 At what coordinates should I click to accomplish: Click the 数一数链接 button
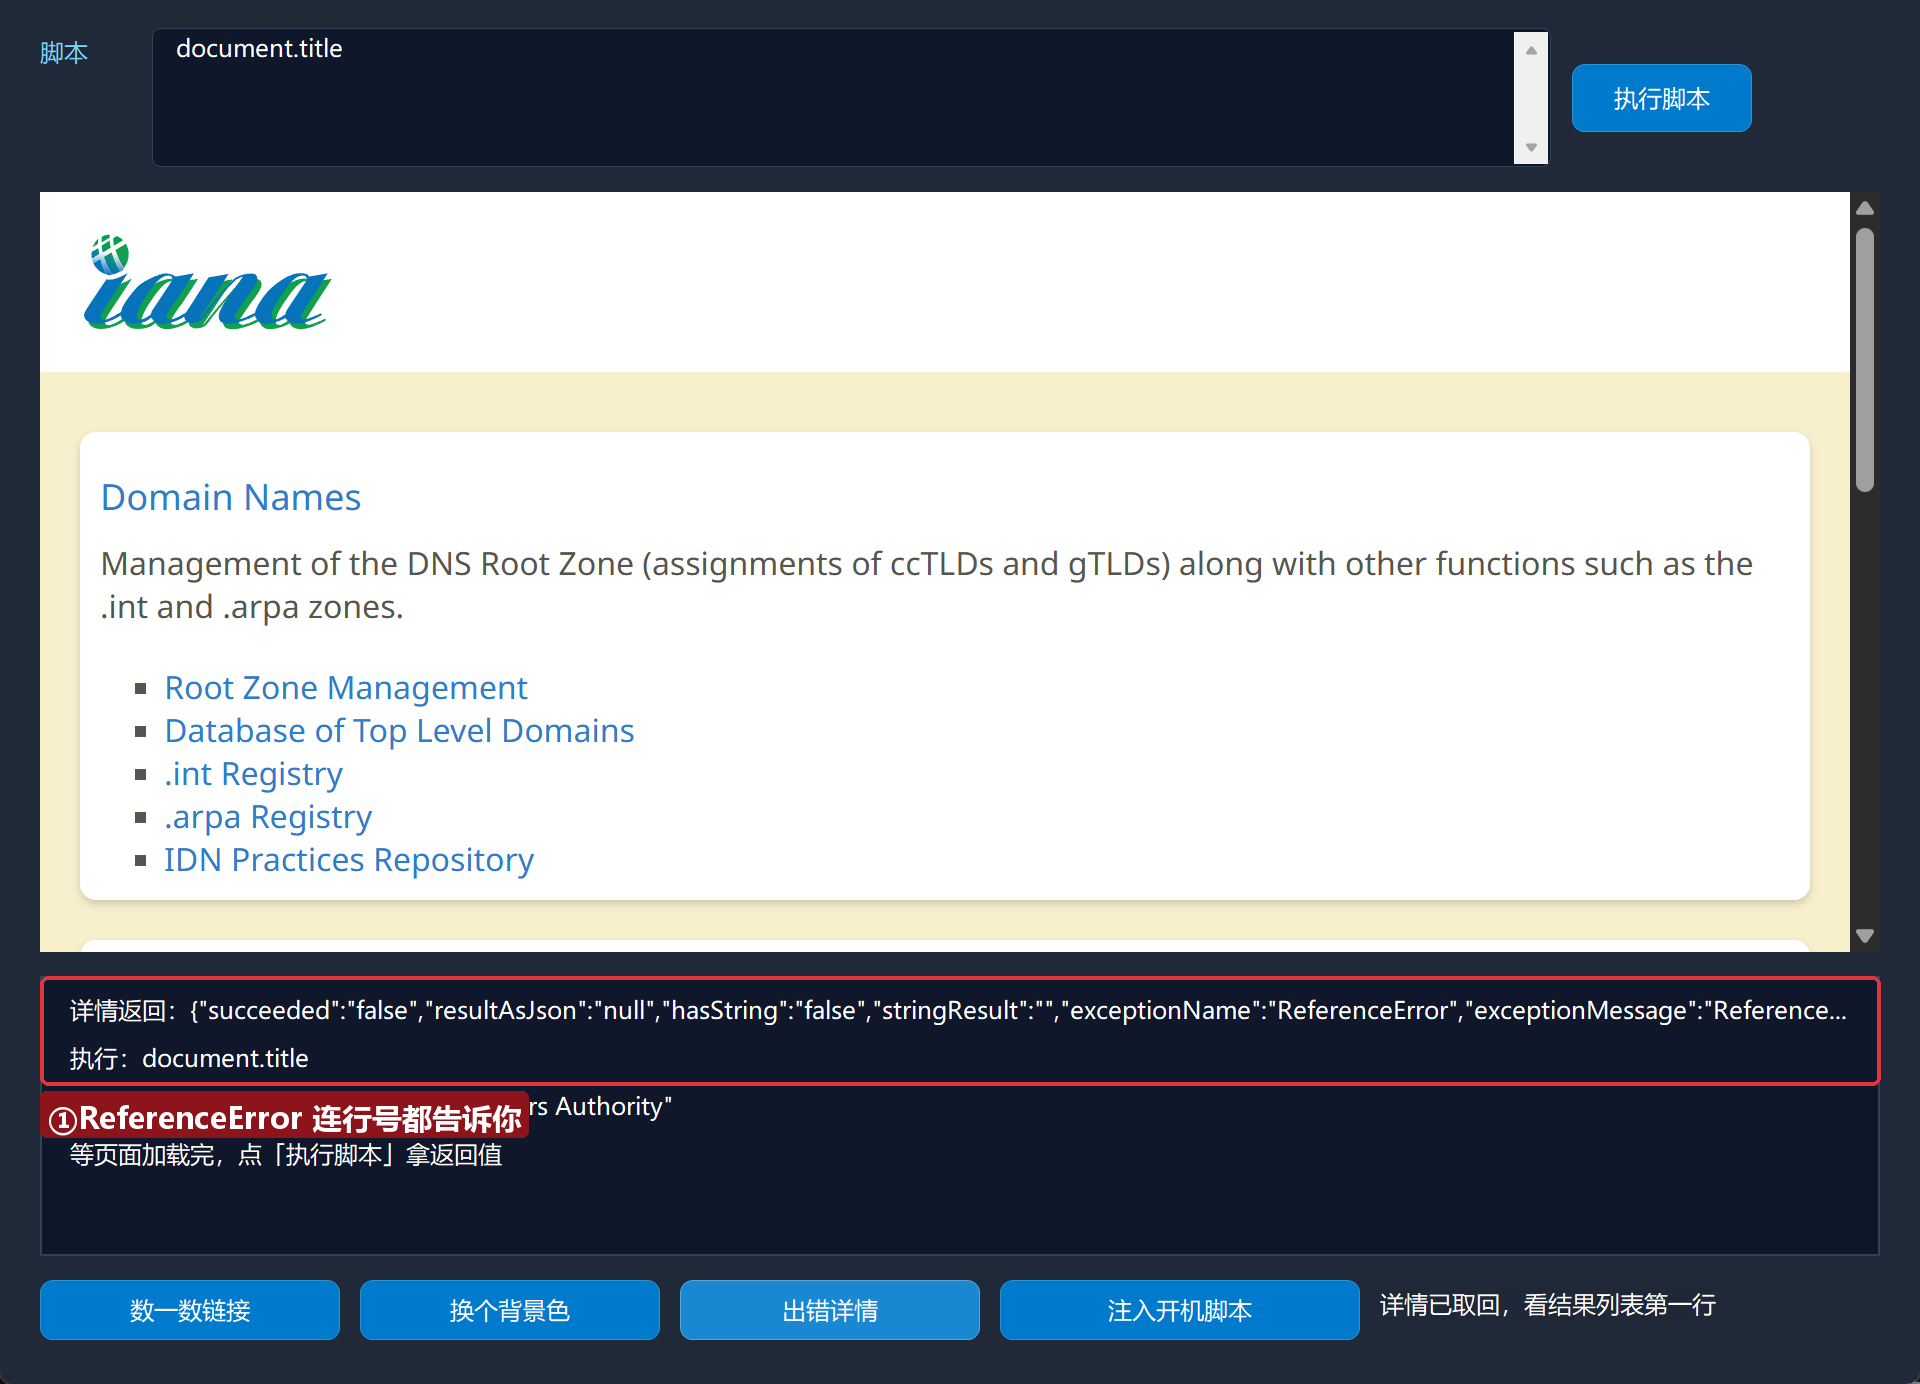(x=190, y=1310)
